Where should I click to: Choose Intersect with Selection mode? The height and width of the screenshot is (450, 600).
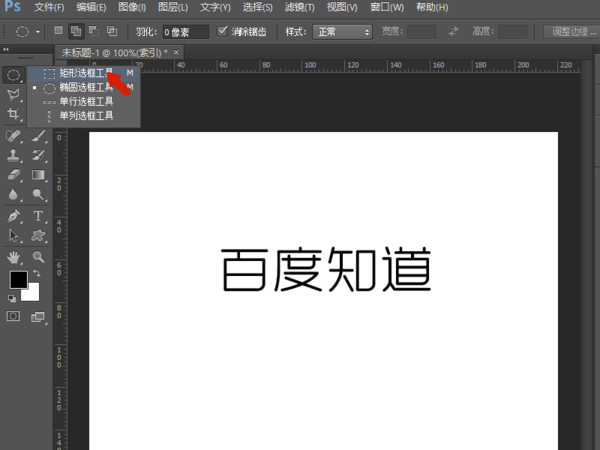click(112, 31)
